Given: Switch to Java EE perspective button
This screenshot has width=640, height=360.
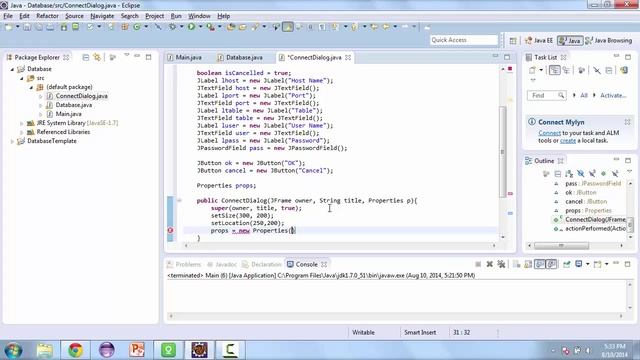Looking at the screenshot, I should pos(539,40).
